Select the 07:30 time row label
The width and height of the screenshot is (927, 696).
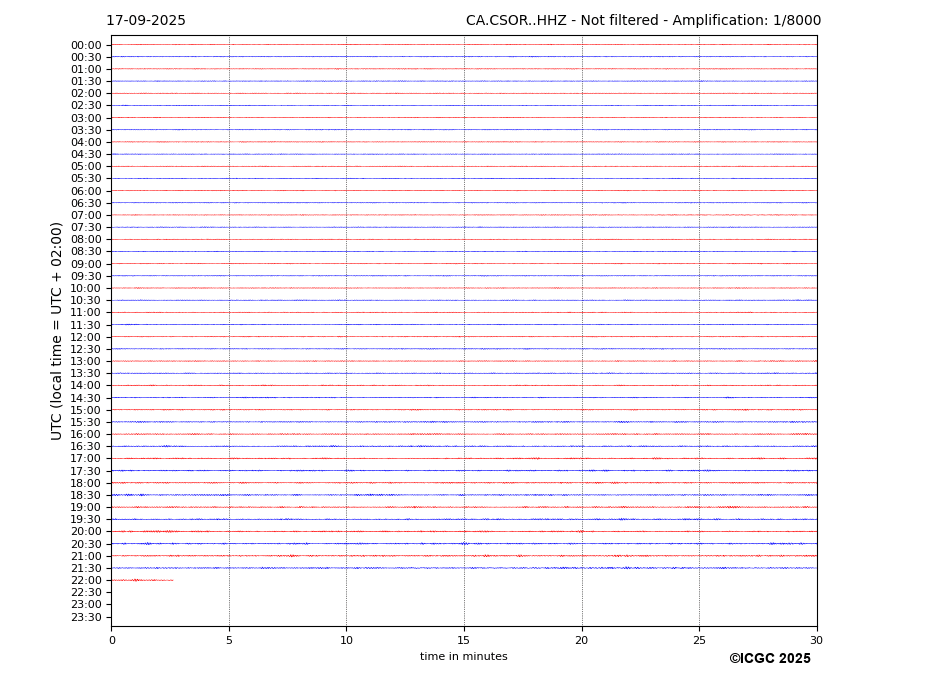(x=86, y=228)
